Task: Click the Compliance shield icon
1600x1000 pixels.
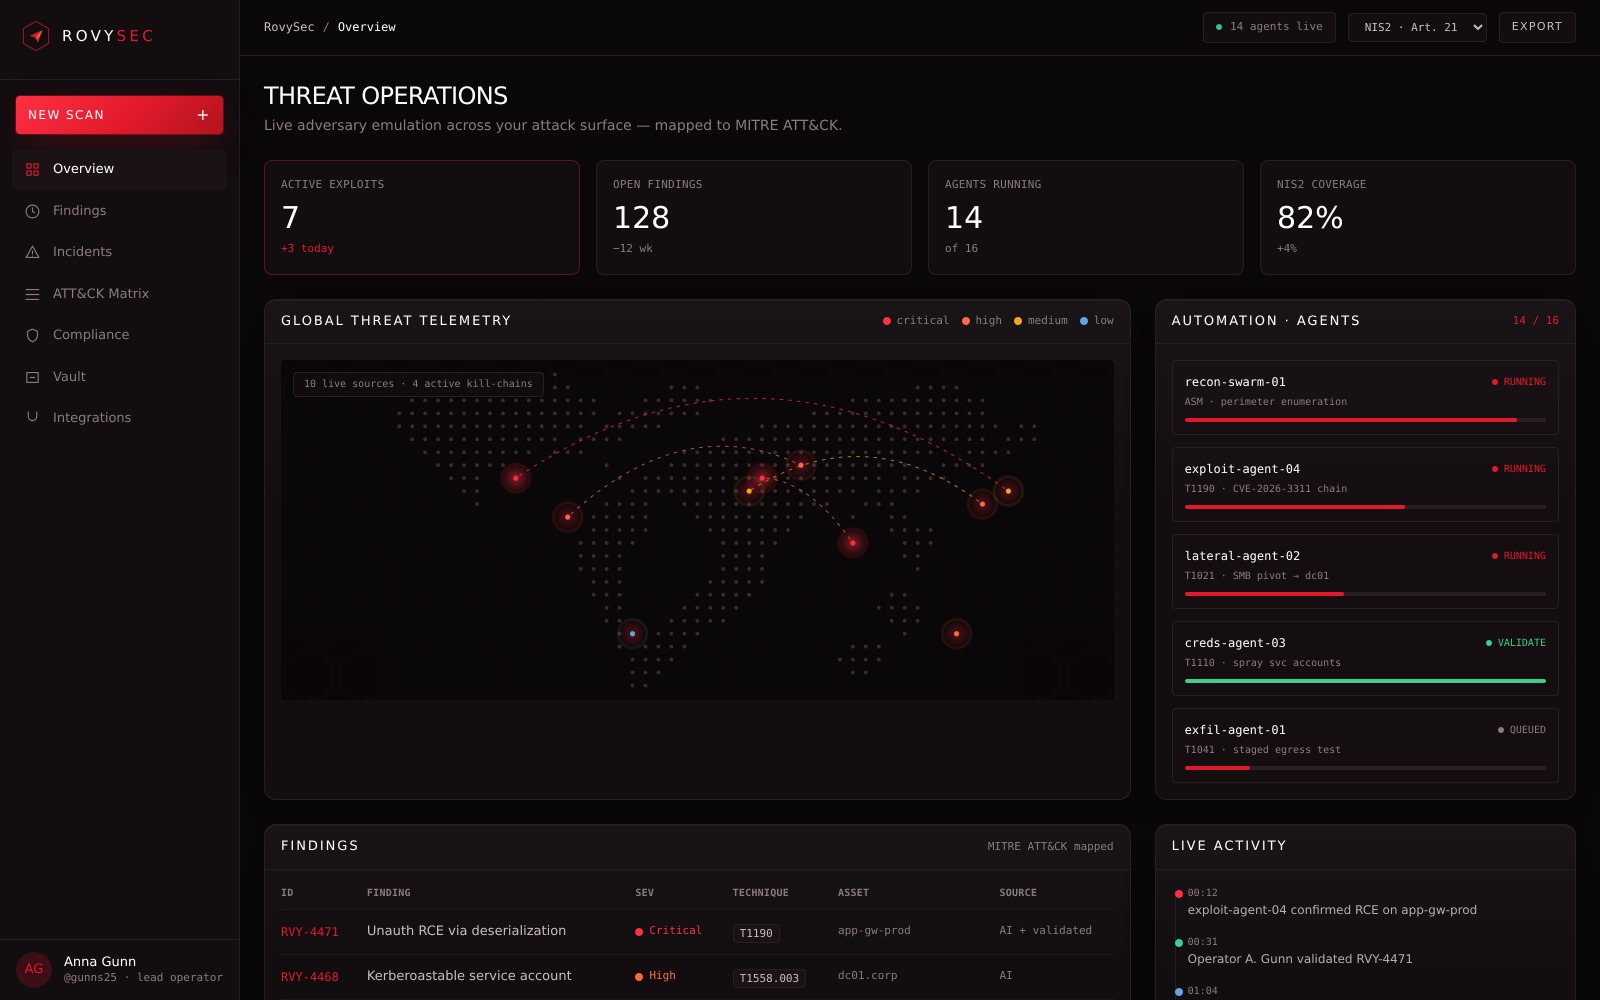Action: (32, 335)
